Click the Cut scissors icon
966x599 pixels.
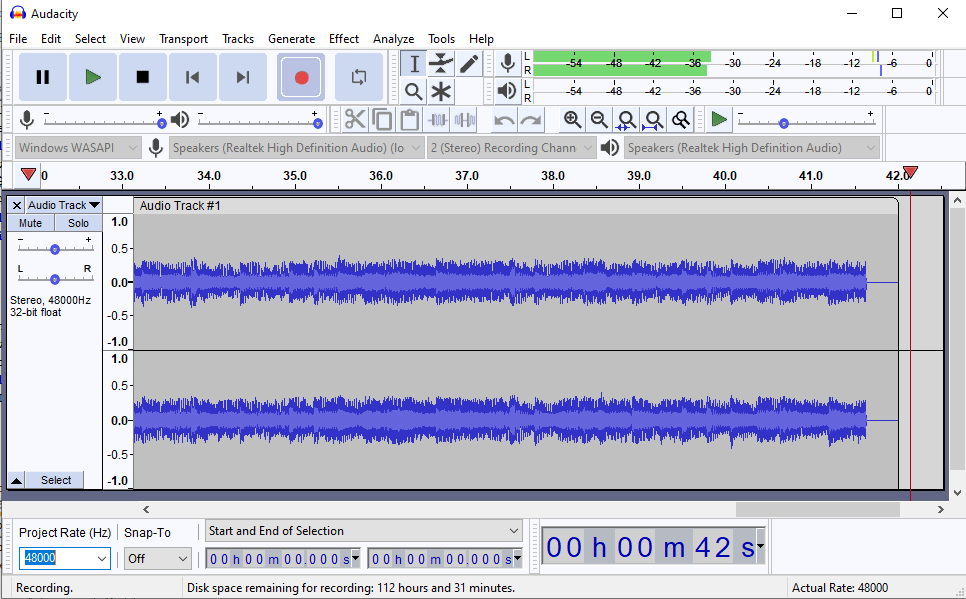[355, 120]
